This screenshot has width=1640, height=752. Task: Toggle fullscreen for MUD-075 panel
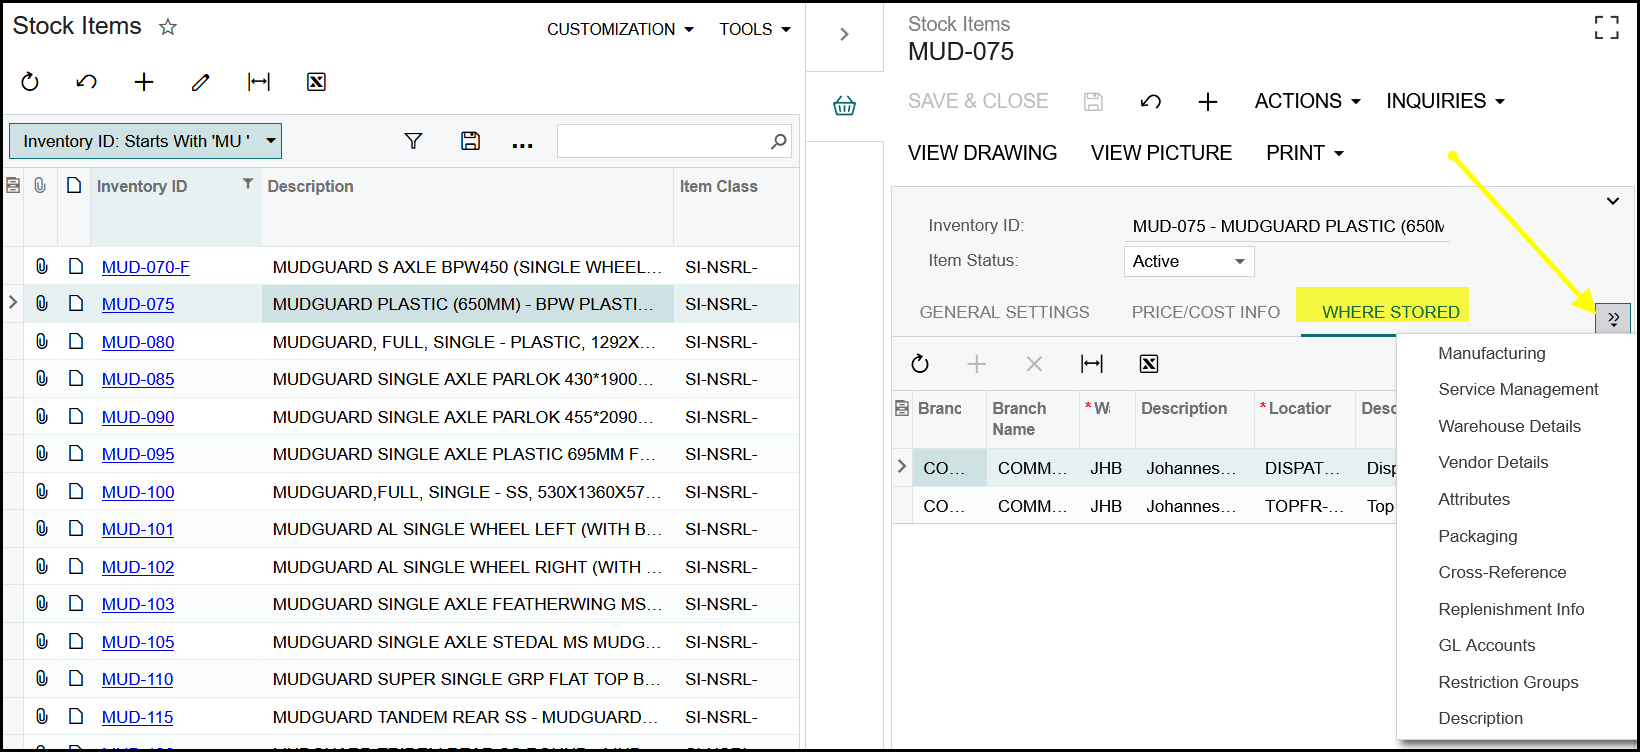(1606, 28)
